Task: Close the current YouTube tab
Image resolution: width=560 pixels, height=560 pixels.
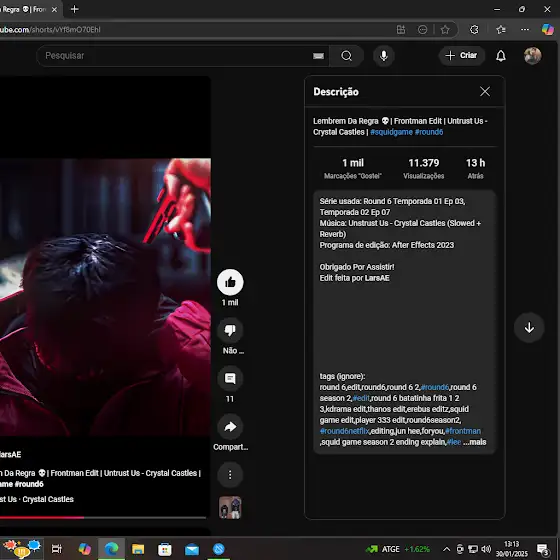Action: pos(54,10)
